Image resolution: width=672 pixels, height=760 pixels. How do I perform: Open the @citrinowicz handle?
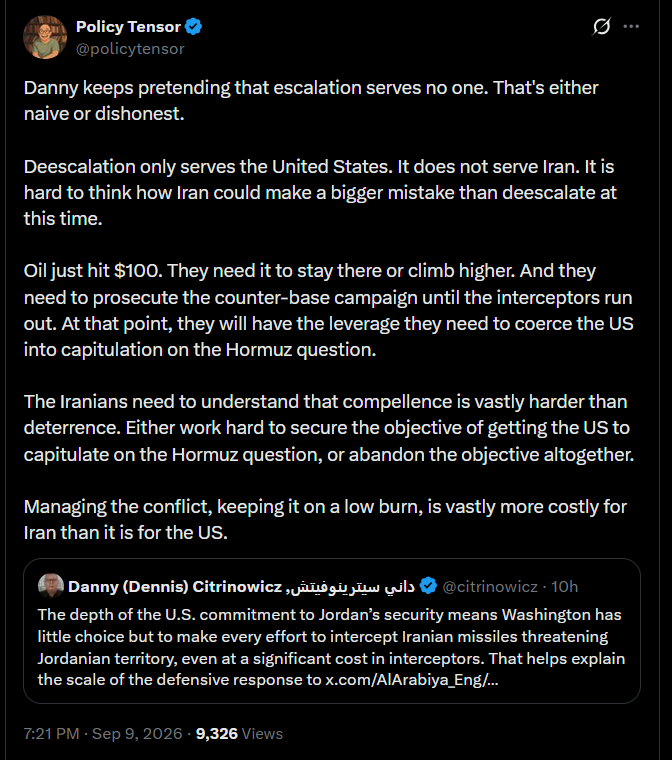(490, 586)
